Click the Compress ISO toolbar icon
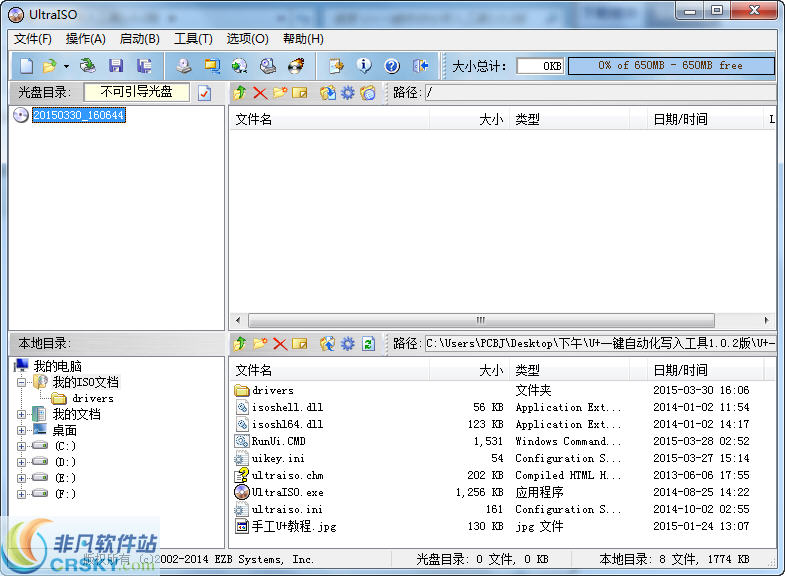This screenshot has height=576, width=785. (240, 66)
